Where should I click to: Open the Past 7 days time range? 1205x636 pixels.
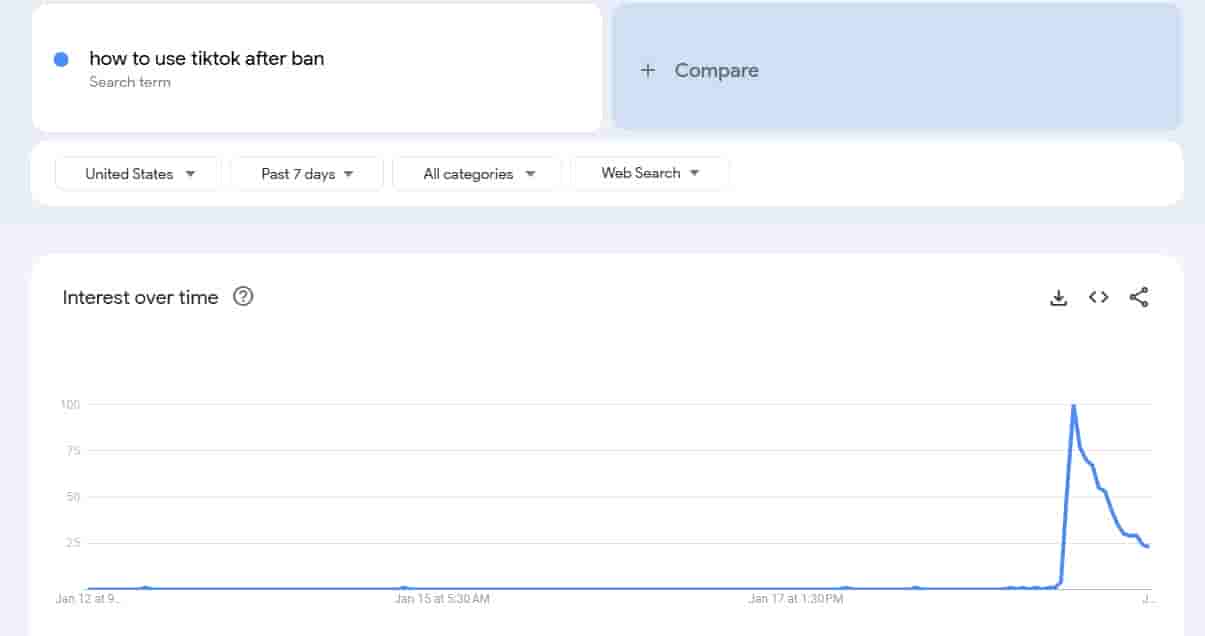pos(307,174)
